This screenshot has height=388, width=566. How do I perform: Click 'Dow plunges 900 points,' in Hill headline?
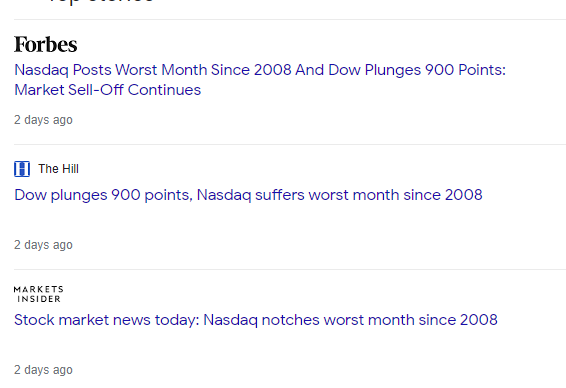pos(104,195)
